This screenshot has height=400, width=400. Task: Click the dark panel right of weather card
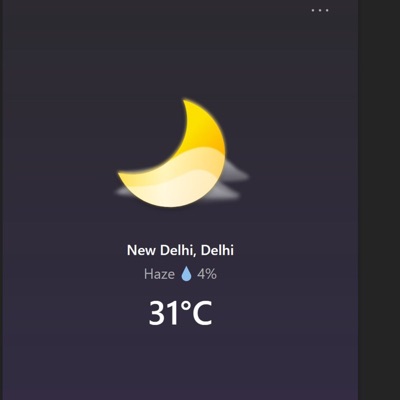click(379, 200)
